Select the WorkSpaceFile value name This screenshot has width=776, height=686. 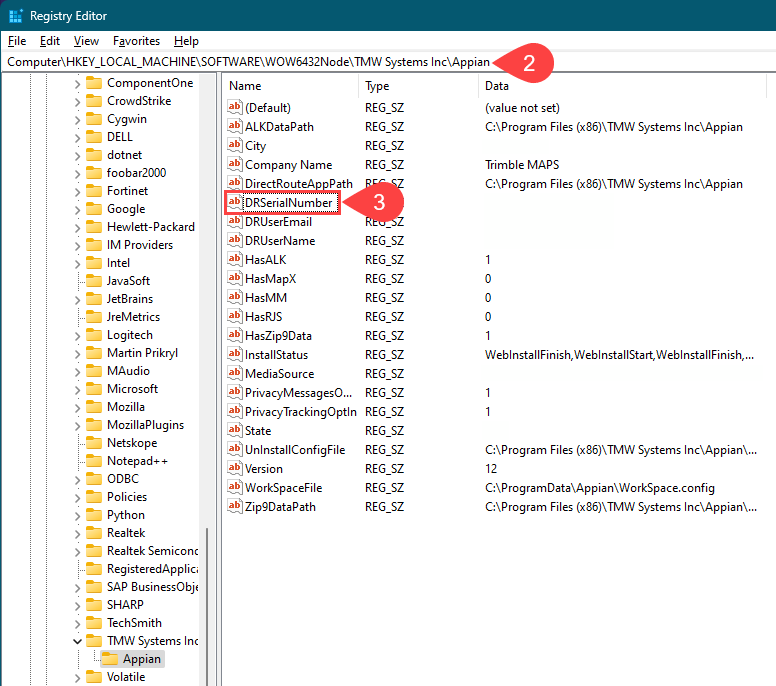[x=284, y=488]
